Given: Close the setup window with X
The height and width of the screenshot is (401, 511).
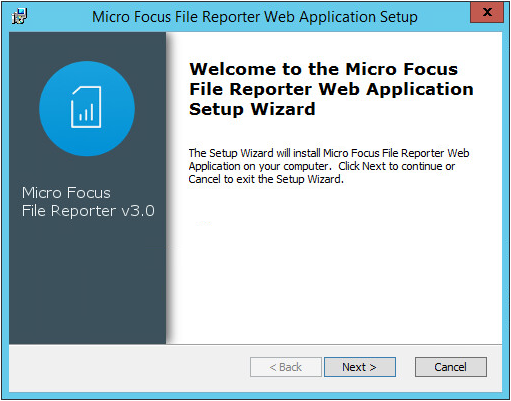Looking at the screenshot, I should pyautogui.click(x=487, y=12).
